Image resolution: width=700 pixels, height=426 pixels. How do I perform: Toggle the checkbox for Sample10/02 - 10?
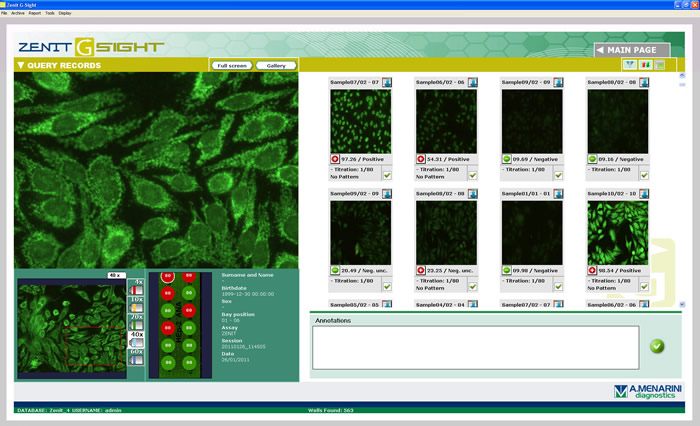point(644,286)
